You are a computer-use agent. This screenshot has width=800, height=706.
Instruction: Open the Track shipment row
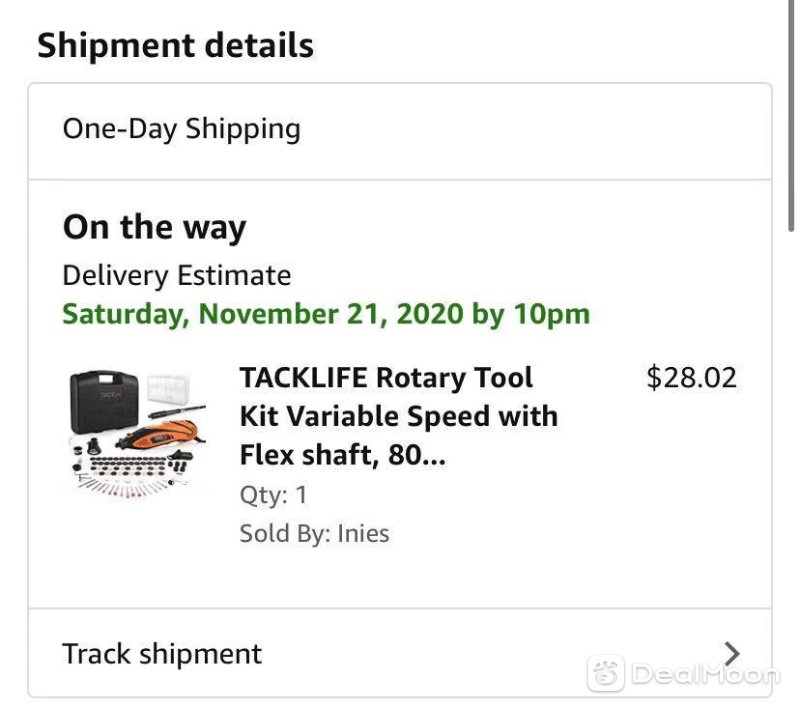coord(400,652)
